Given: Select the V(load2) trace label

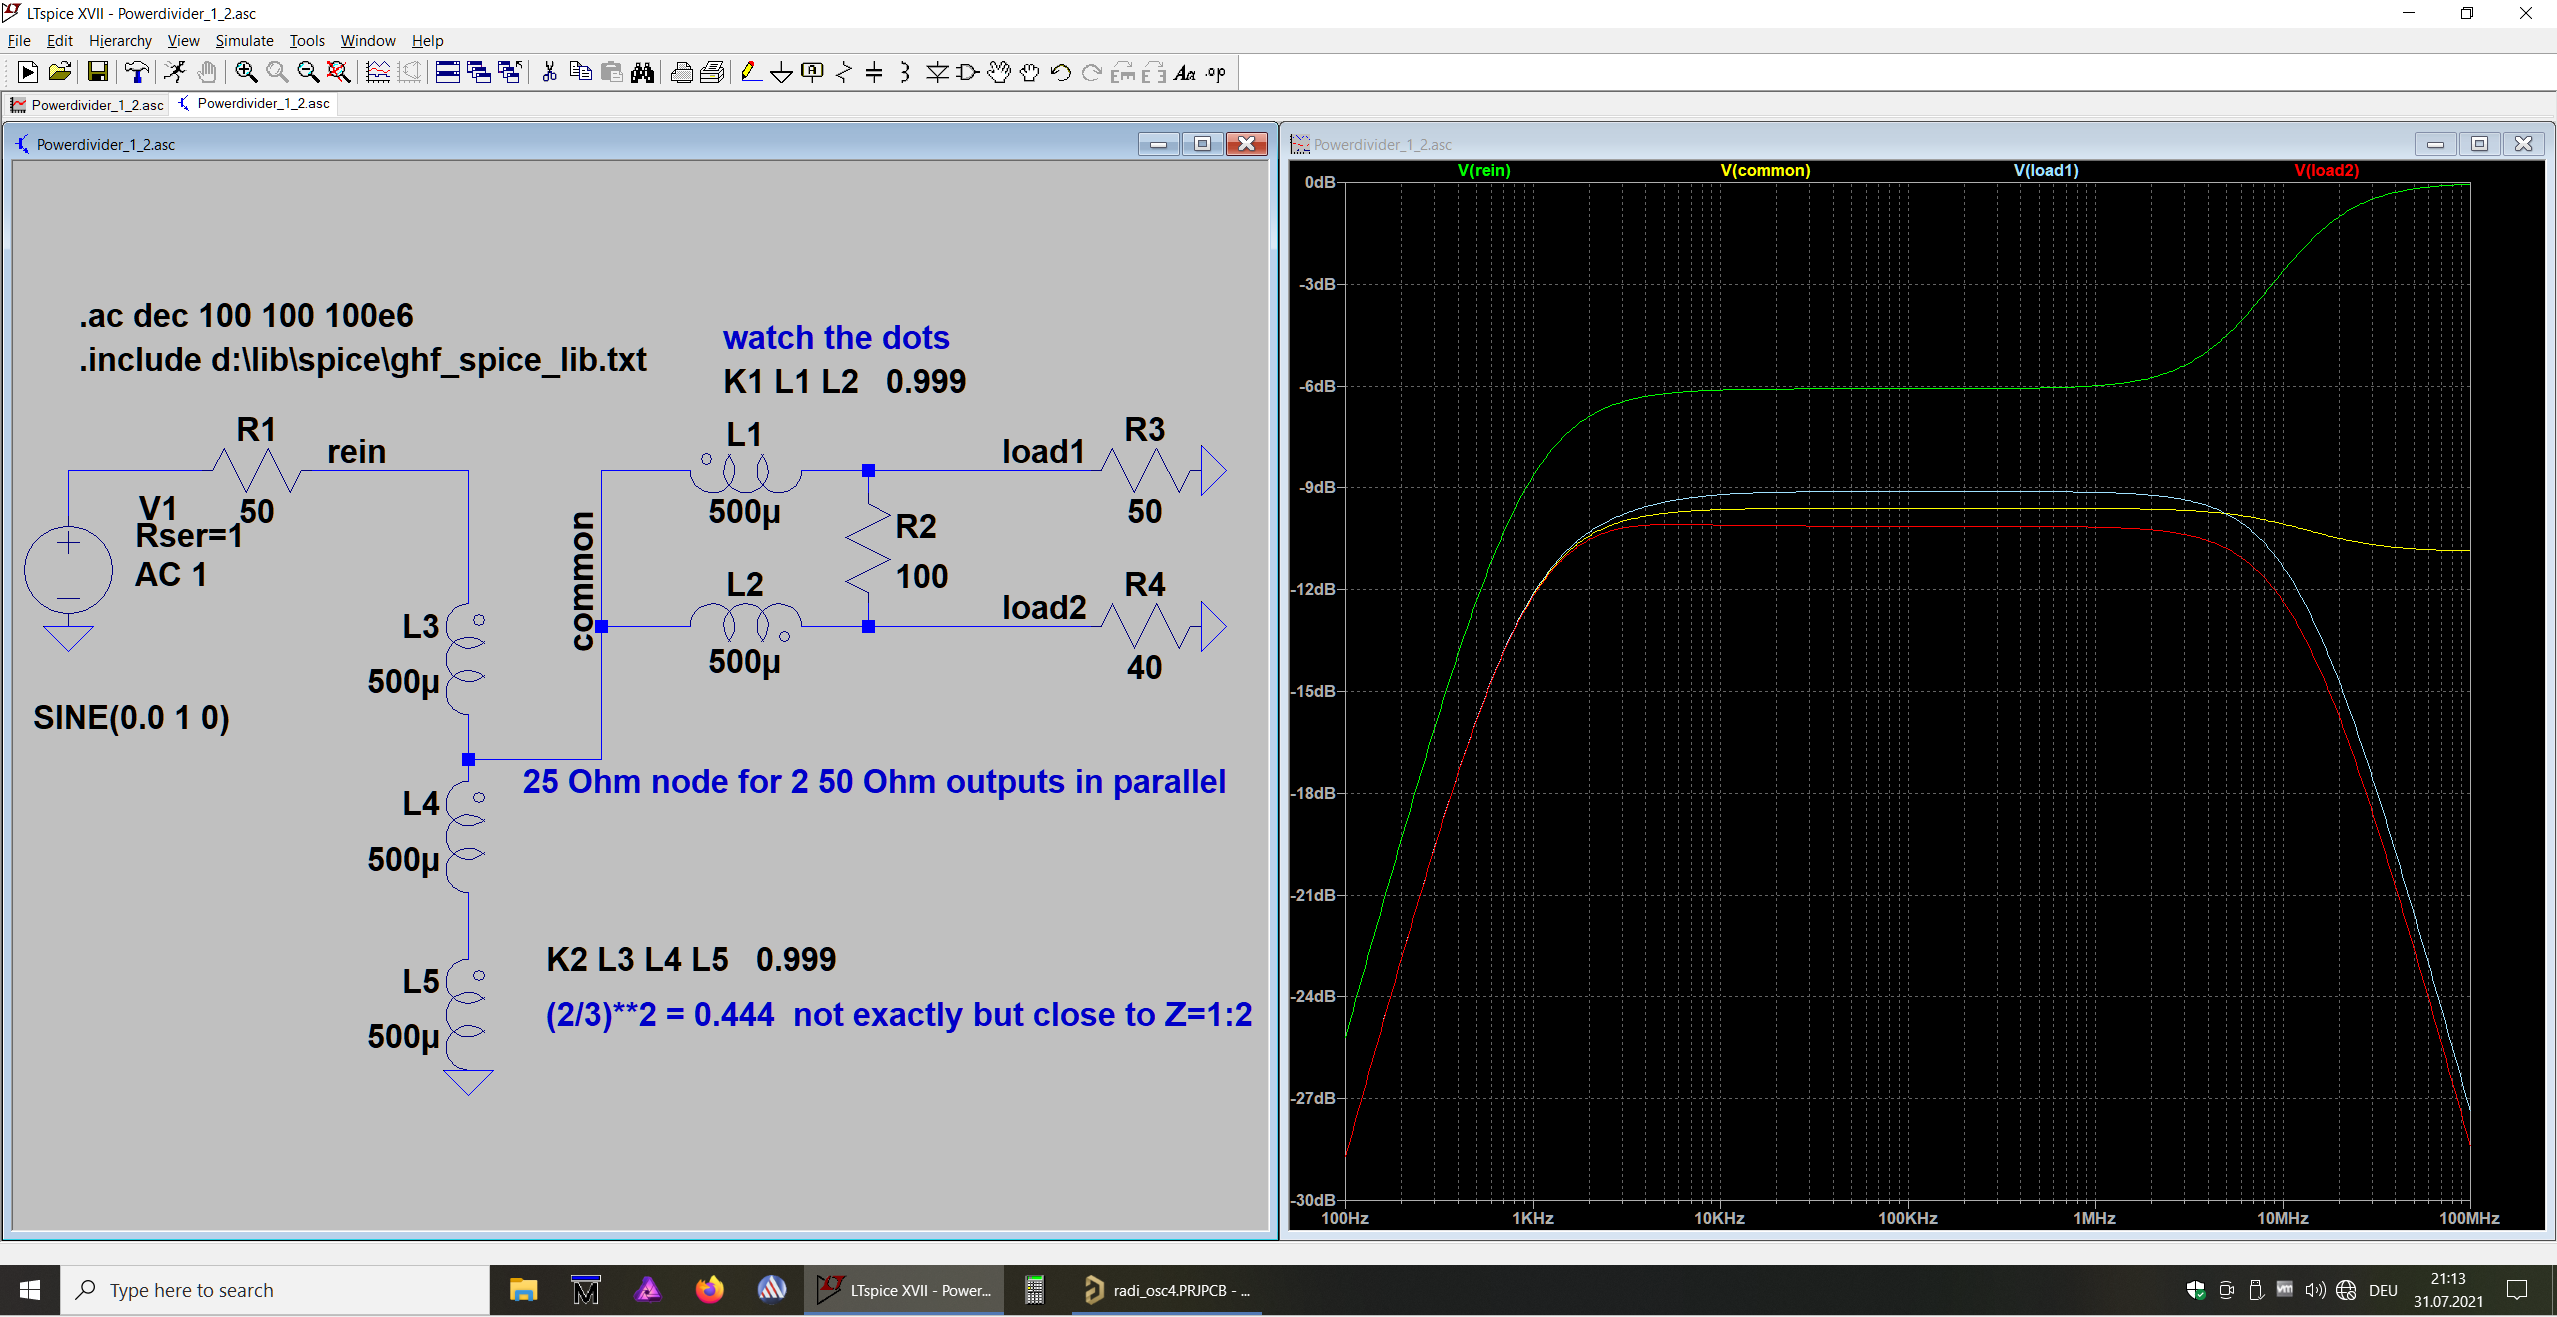Looking at the screenshot, I should tap(2326, 170).
